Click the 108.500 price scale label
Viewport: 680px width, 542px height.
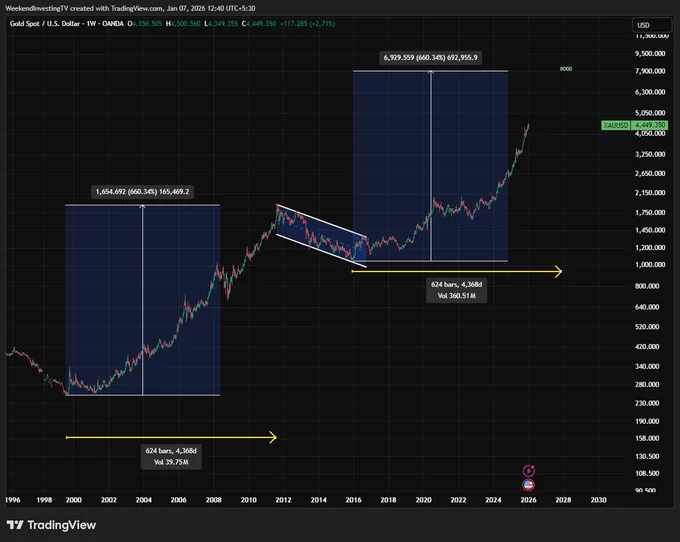pos(647,473)
